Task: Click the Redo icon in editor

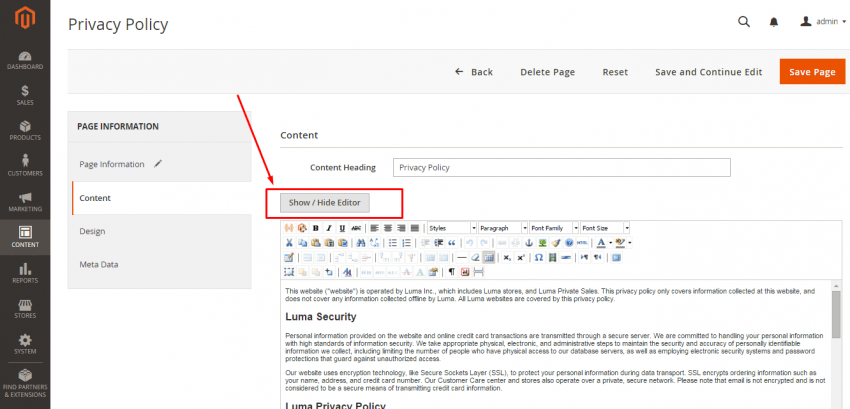Action: 484,242
